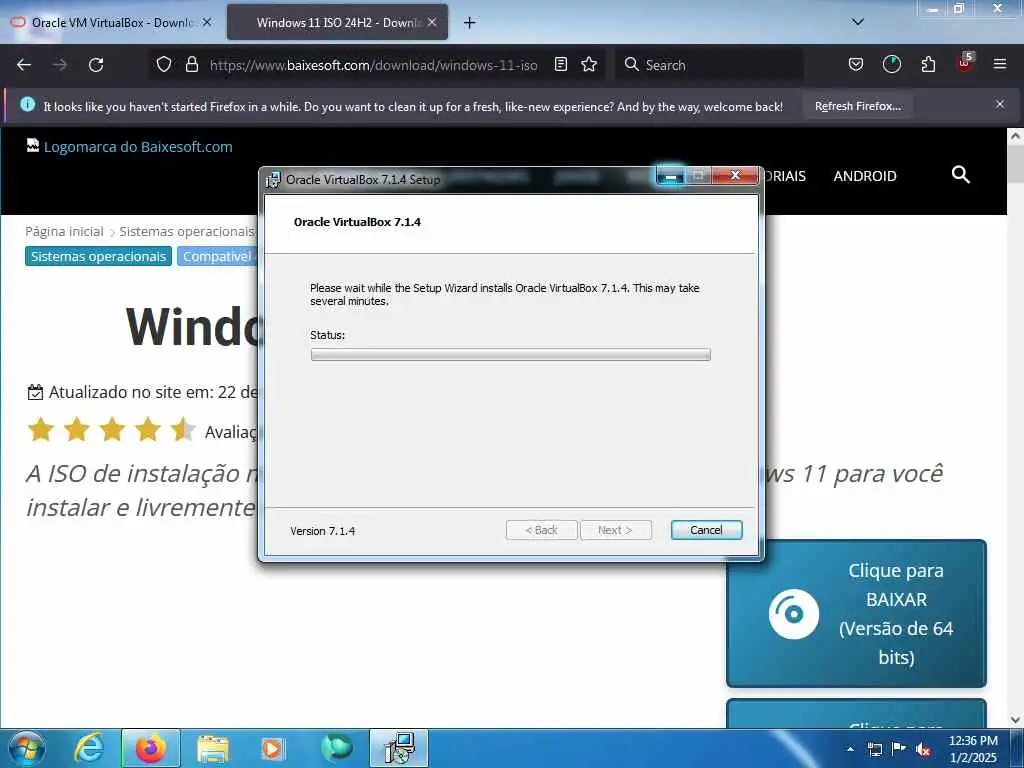1024x768 pixels.
Task: Bookmark this page with the star icon
Action: point(589,65)
